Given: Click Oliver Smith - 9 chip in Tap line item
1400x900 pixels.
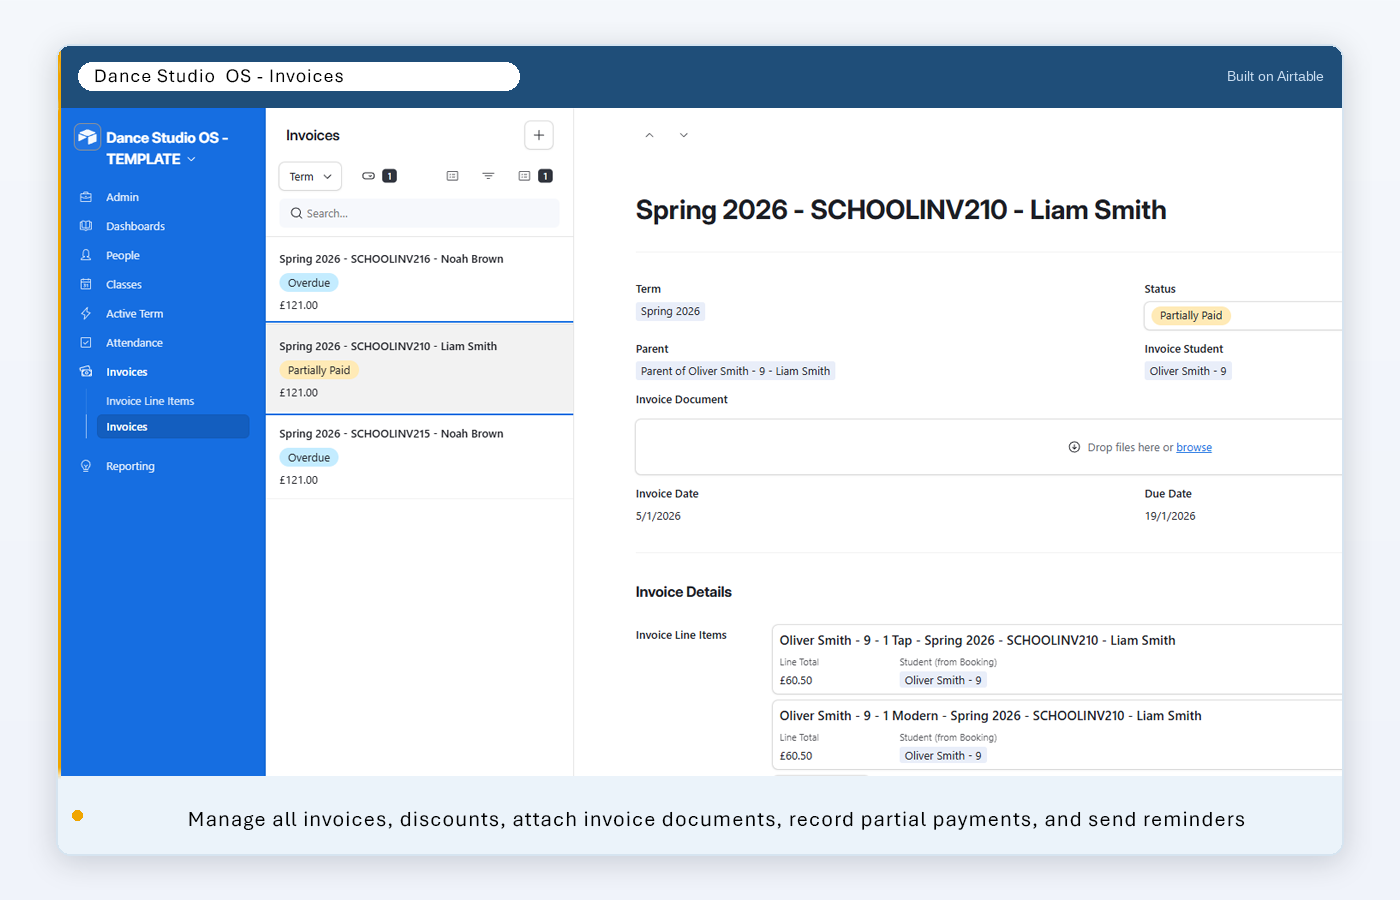Looking at the screenshot, I should [942, 680].
